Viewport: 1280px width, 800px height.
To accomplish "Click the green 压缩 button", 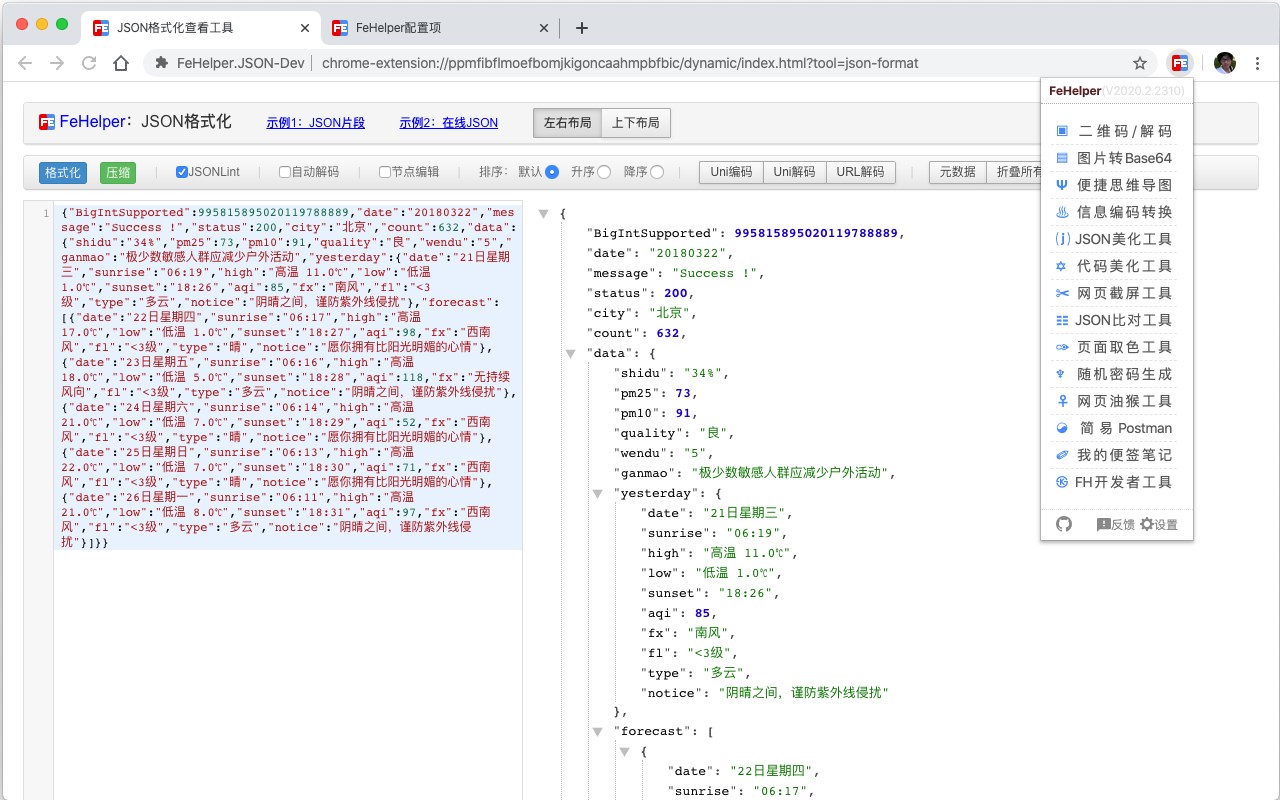I will [x=118, y=172].
